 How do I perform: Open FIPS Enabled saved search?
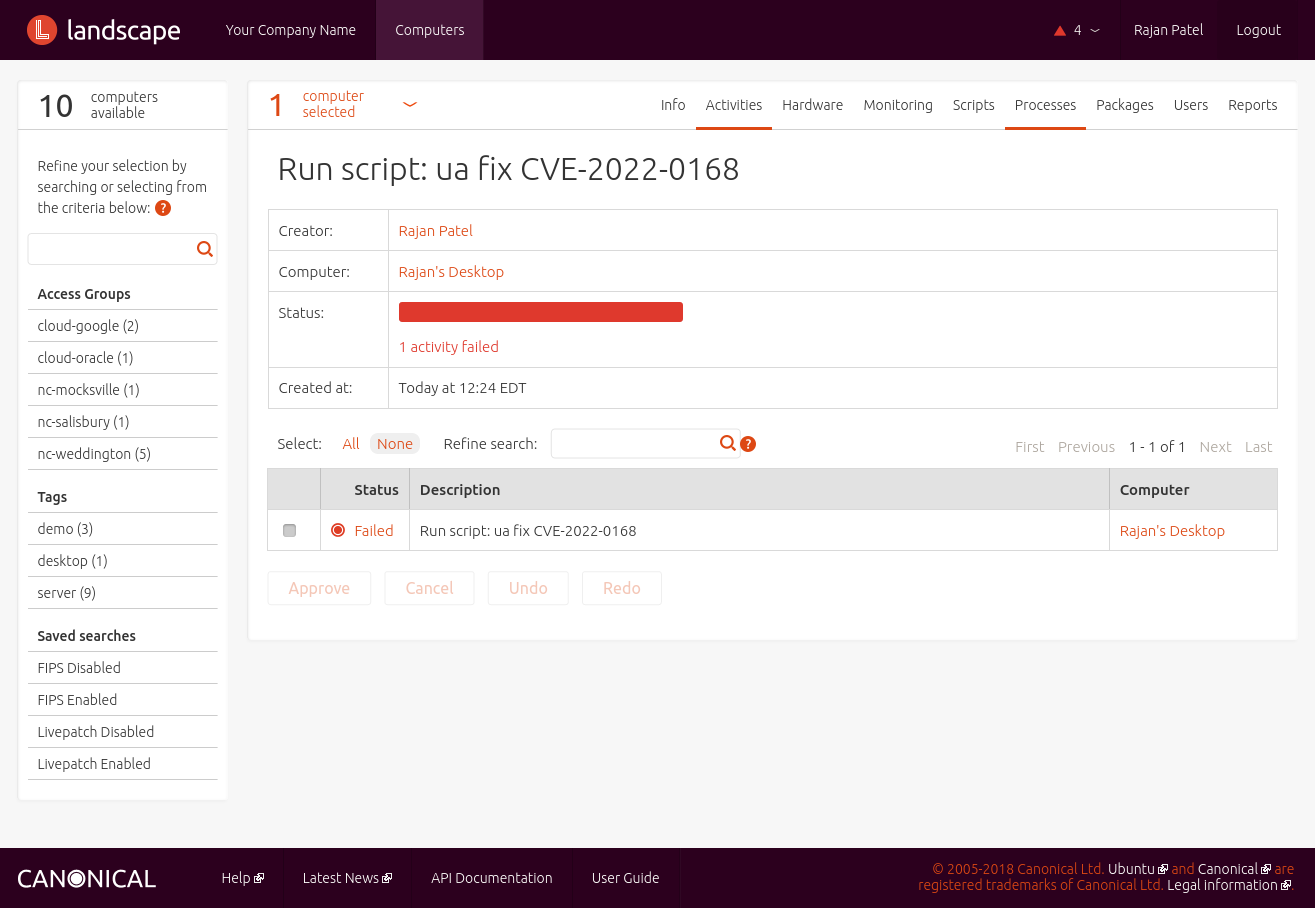tap(77, 700)
